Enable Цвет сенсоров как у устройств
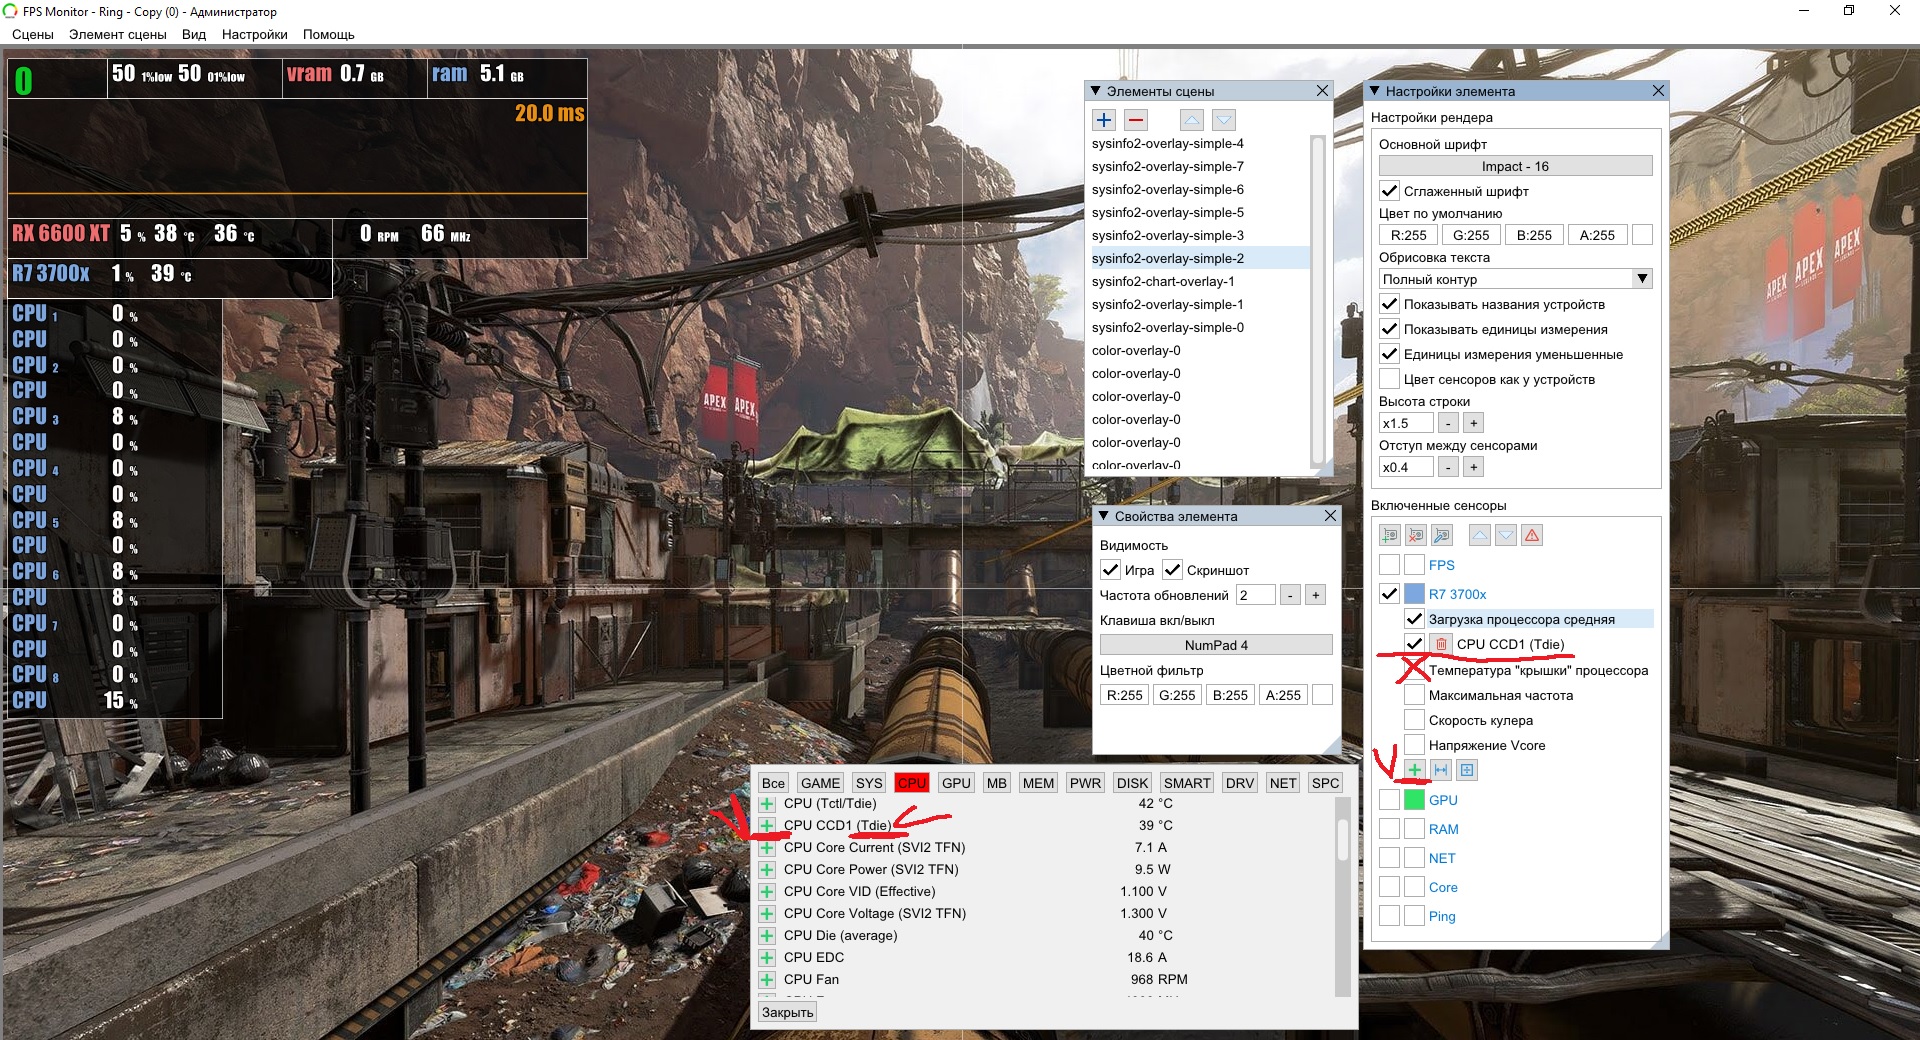 (x=1389, y=379)
